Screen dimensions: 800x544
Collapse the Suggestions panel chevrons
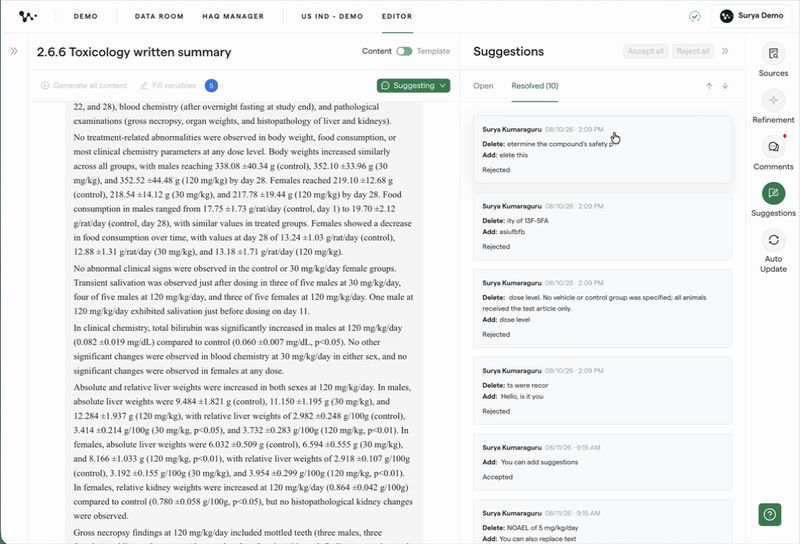(725, 51)
